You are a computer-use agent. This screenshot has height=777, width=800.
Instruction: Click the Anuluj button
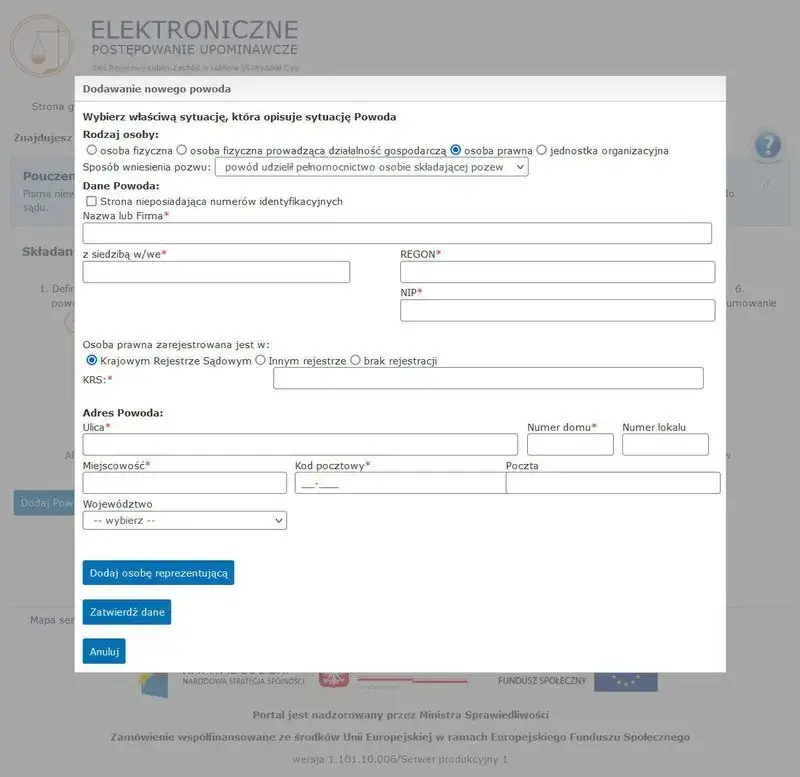[x=106, y=650]
